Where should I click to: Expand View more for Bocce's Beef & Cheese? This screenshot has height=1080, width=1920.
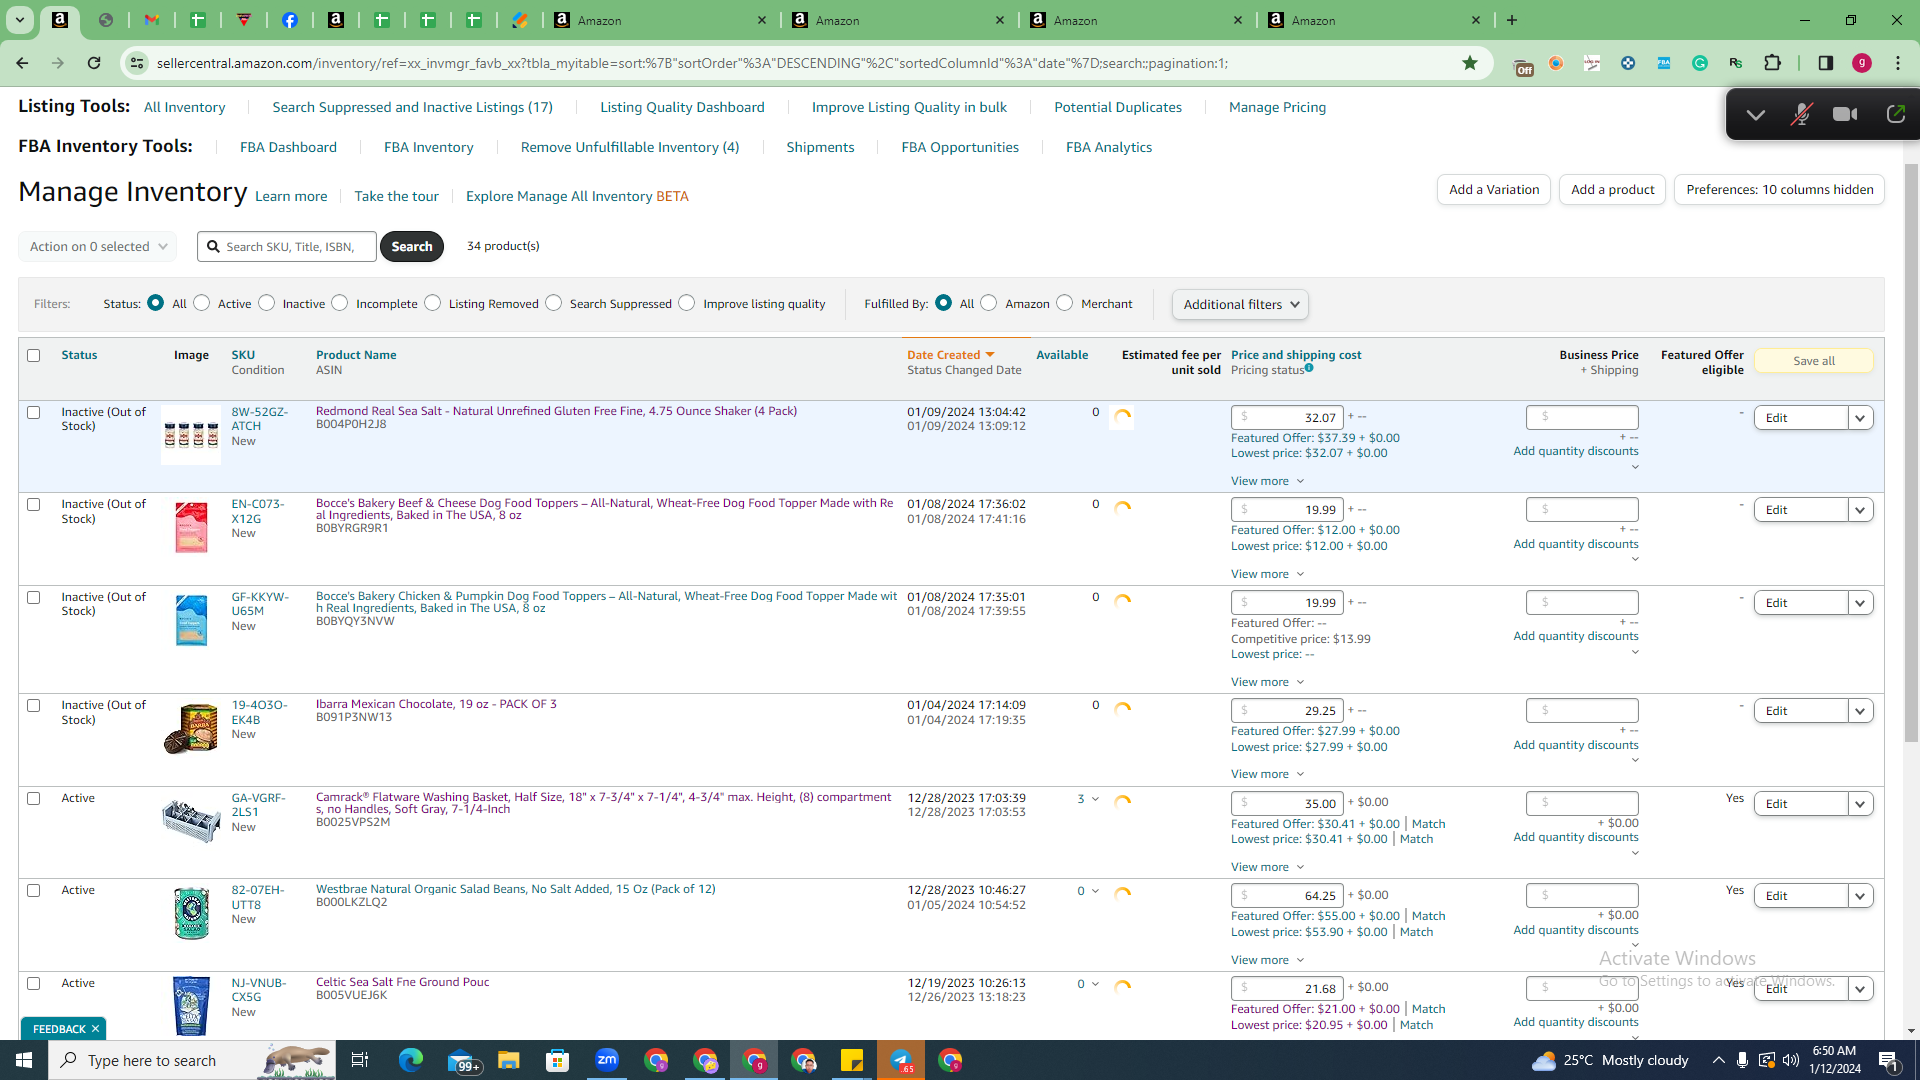[1267, 574]
